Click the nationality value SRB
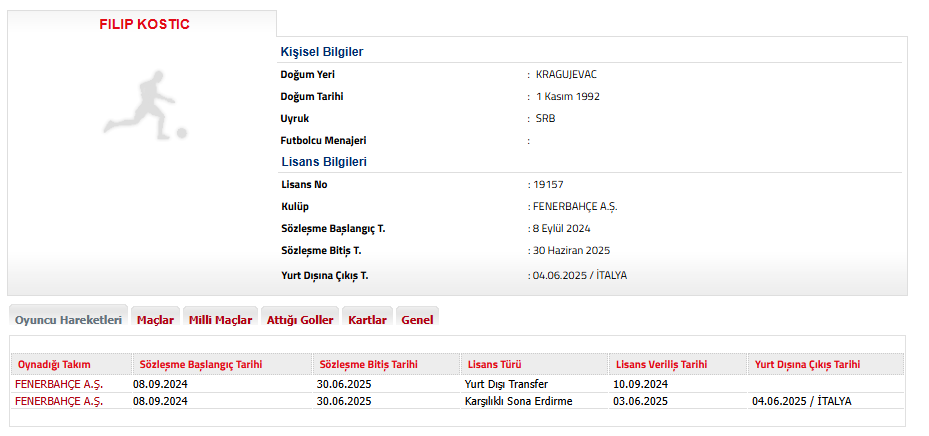 [546, 118]
